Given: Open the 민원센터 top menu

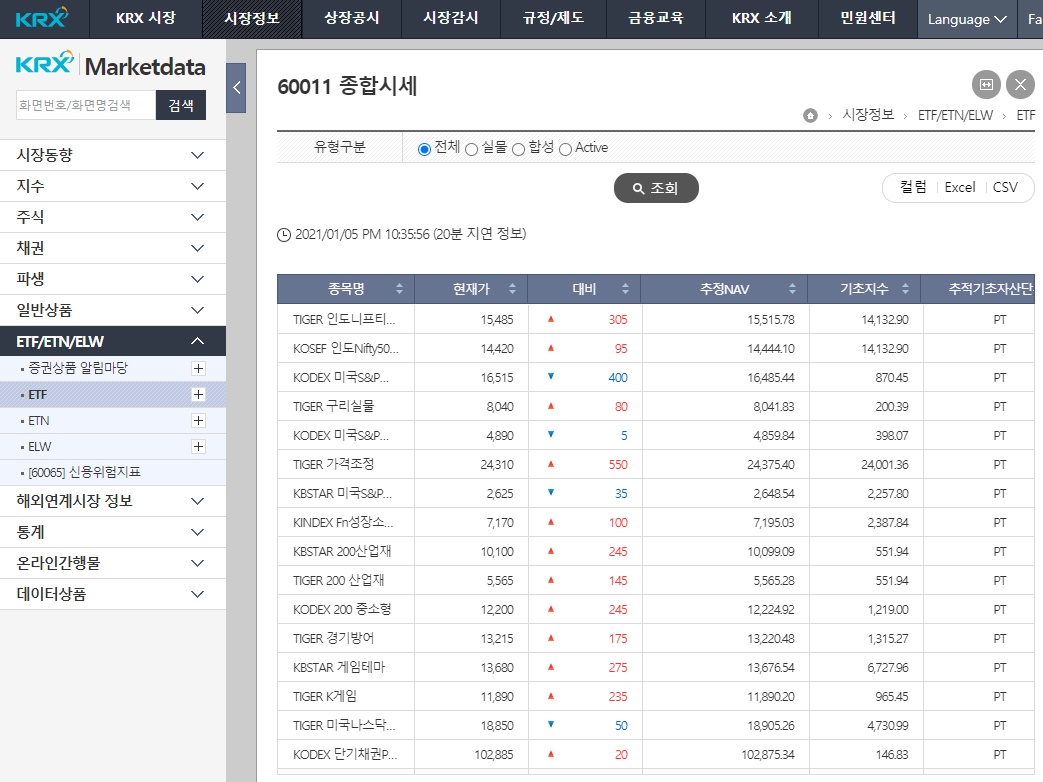Looking at the screenshot, I should pos(867,19).
